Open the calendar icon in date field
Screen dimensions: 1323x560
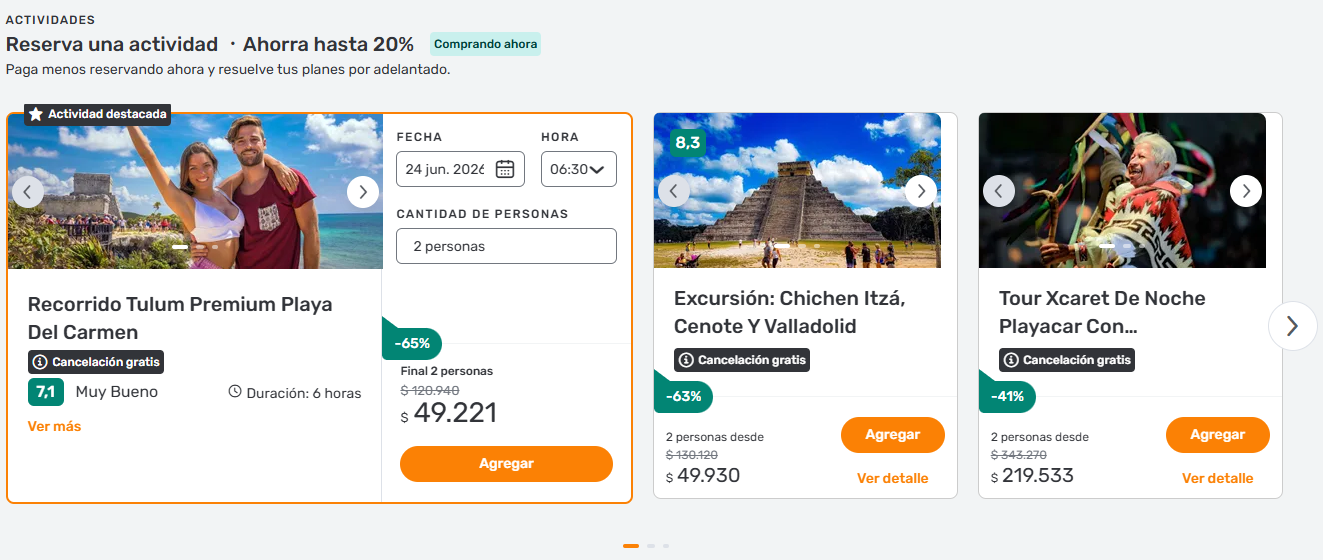pyautogui.click(x=505, y=169)
